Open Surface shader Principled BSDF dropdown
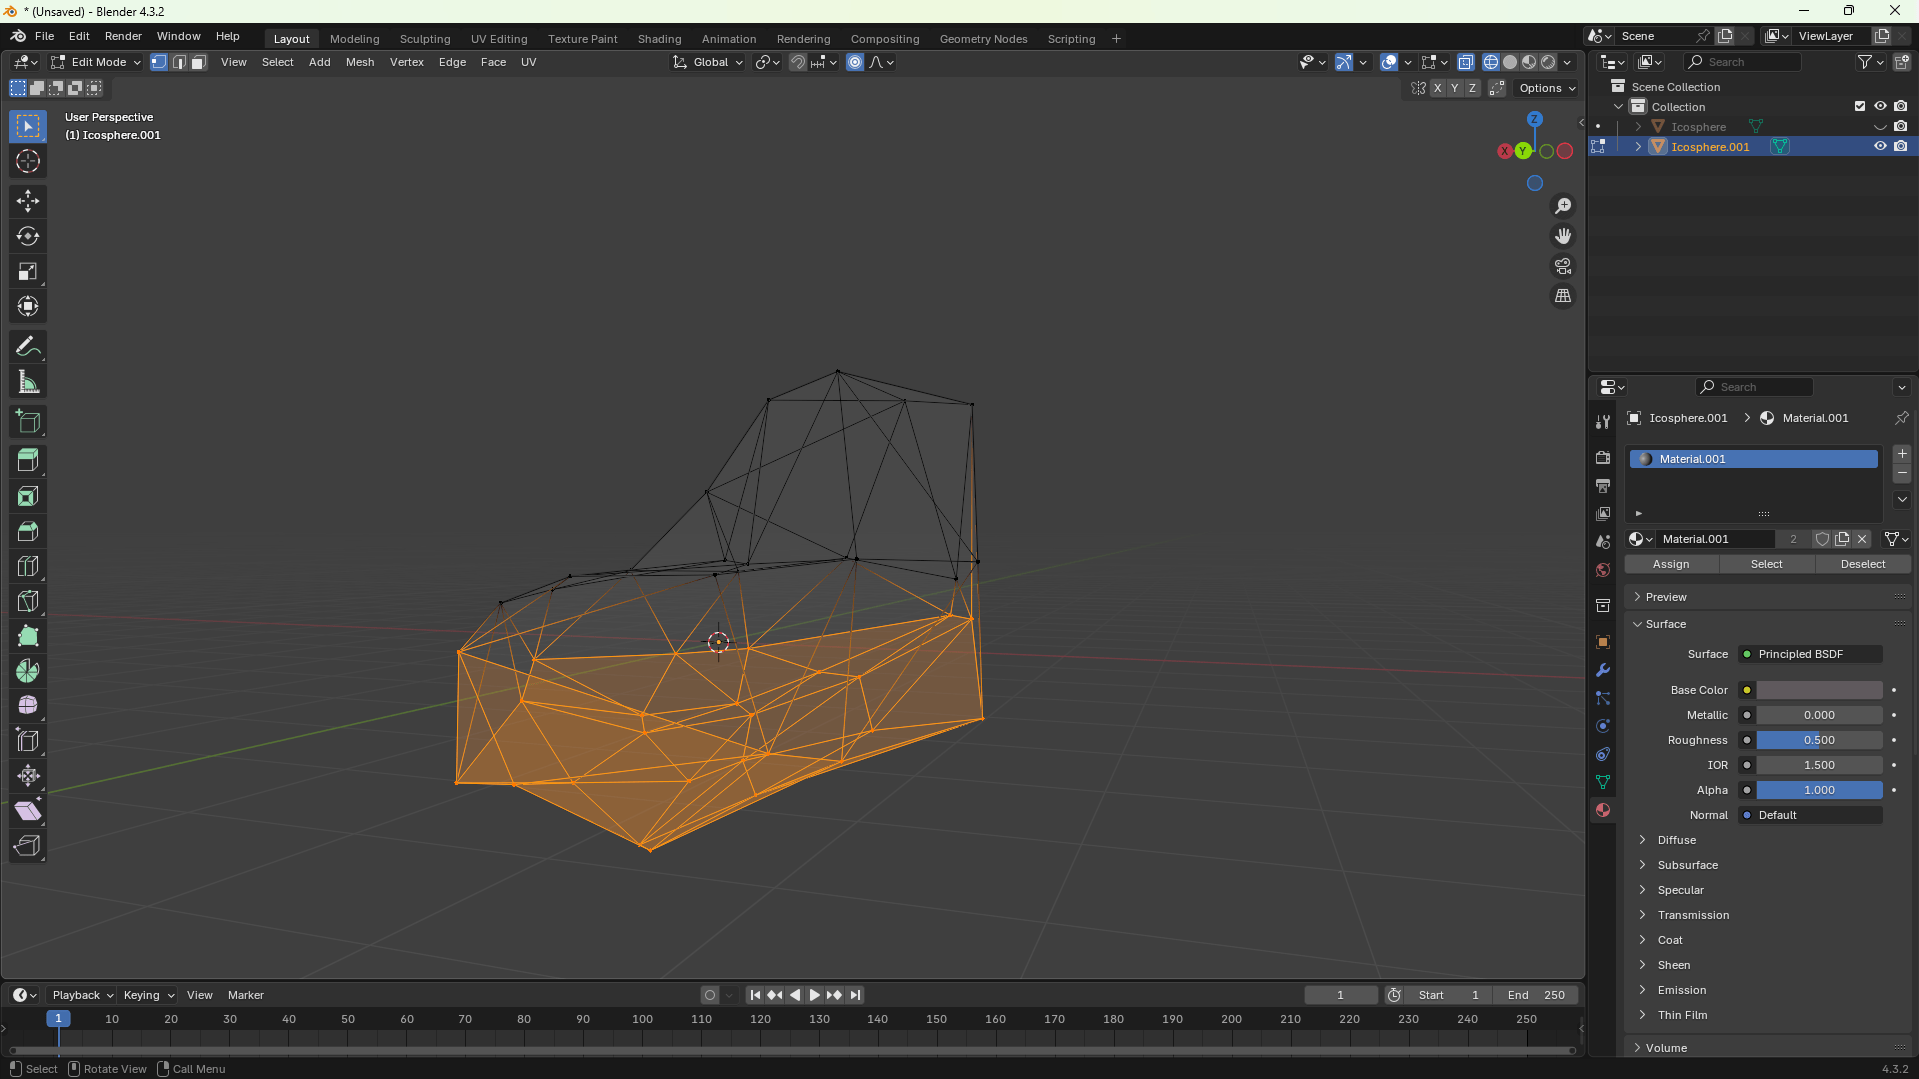The height and width of the screenshot is (1079, 1919). pyautogui.click(x=1810, y=654)
